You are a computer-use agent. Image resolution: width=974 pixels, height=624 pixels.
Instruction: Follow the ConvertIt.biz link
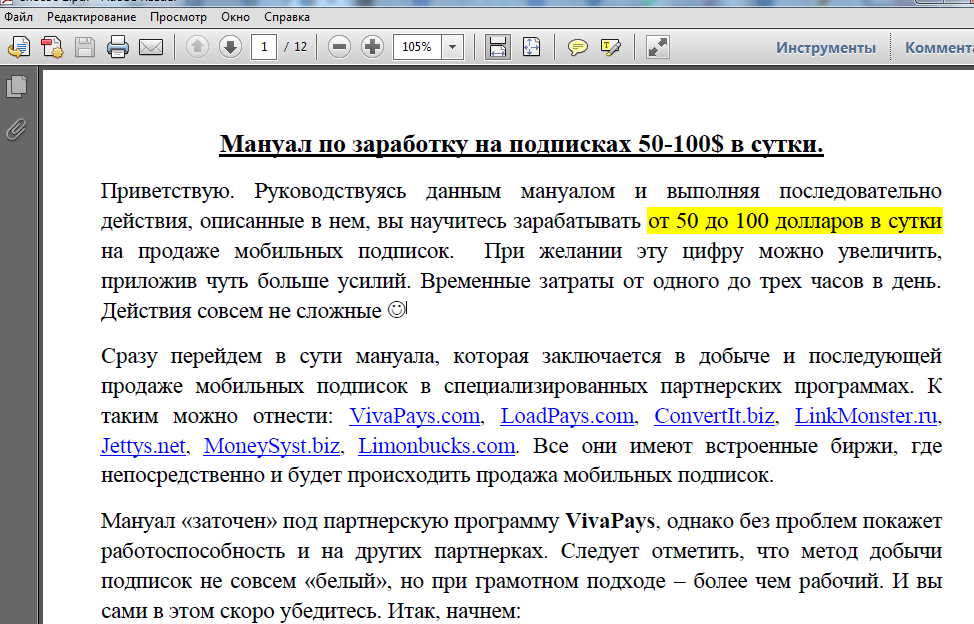(714, 415)
